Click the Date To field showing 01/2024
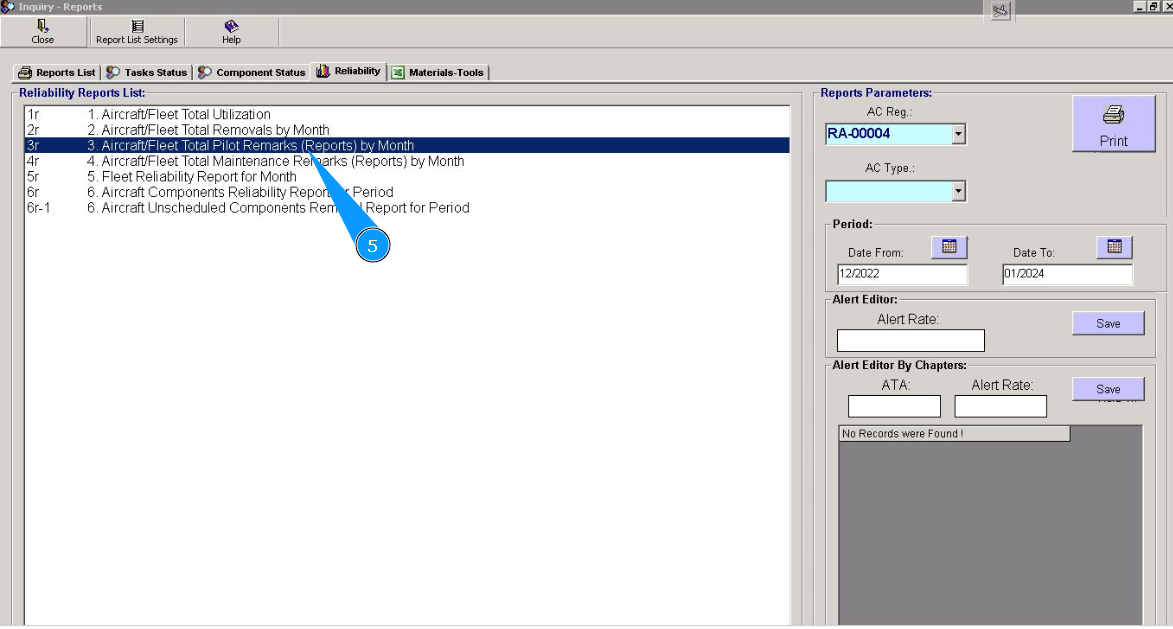This screenshot has height=629, width=1173. click(1068, 274)
